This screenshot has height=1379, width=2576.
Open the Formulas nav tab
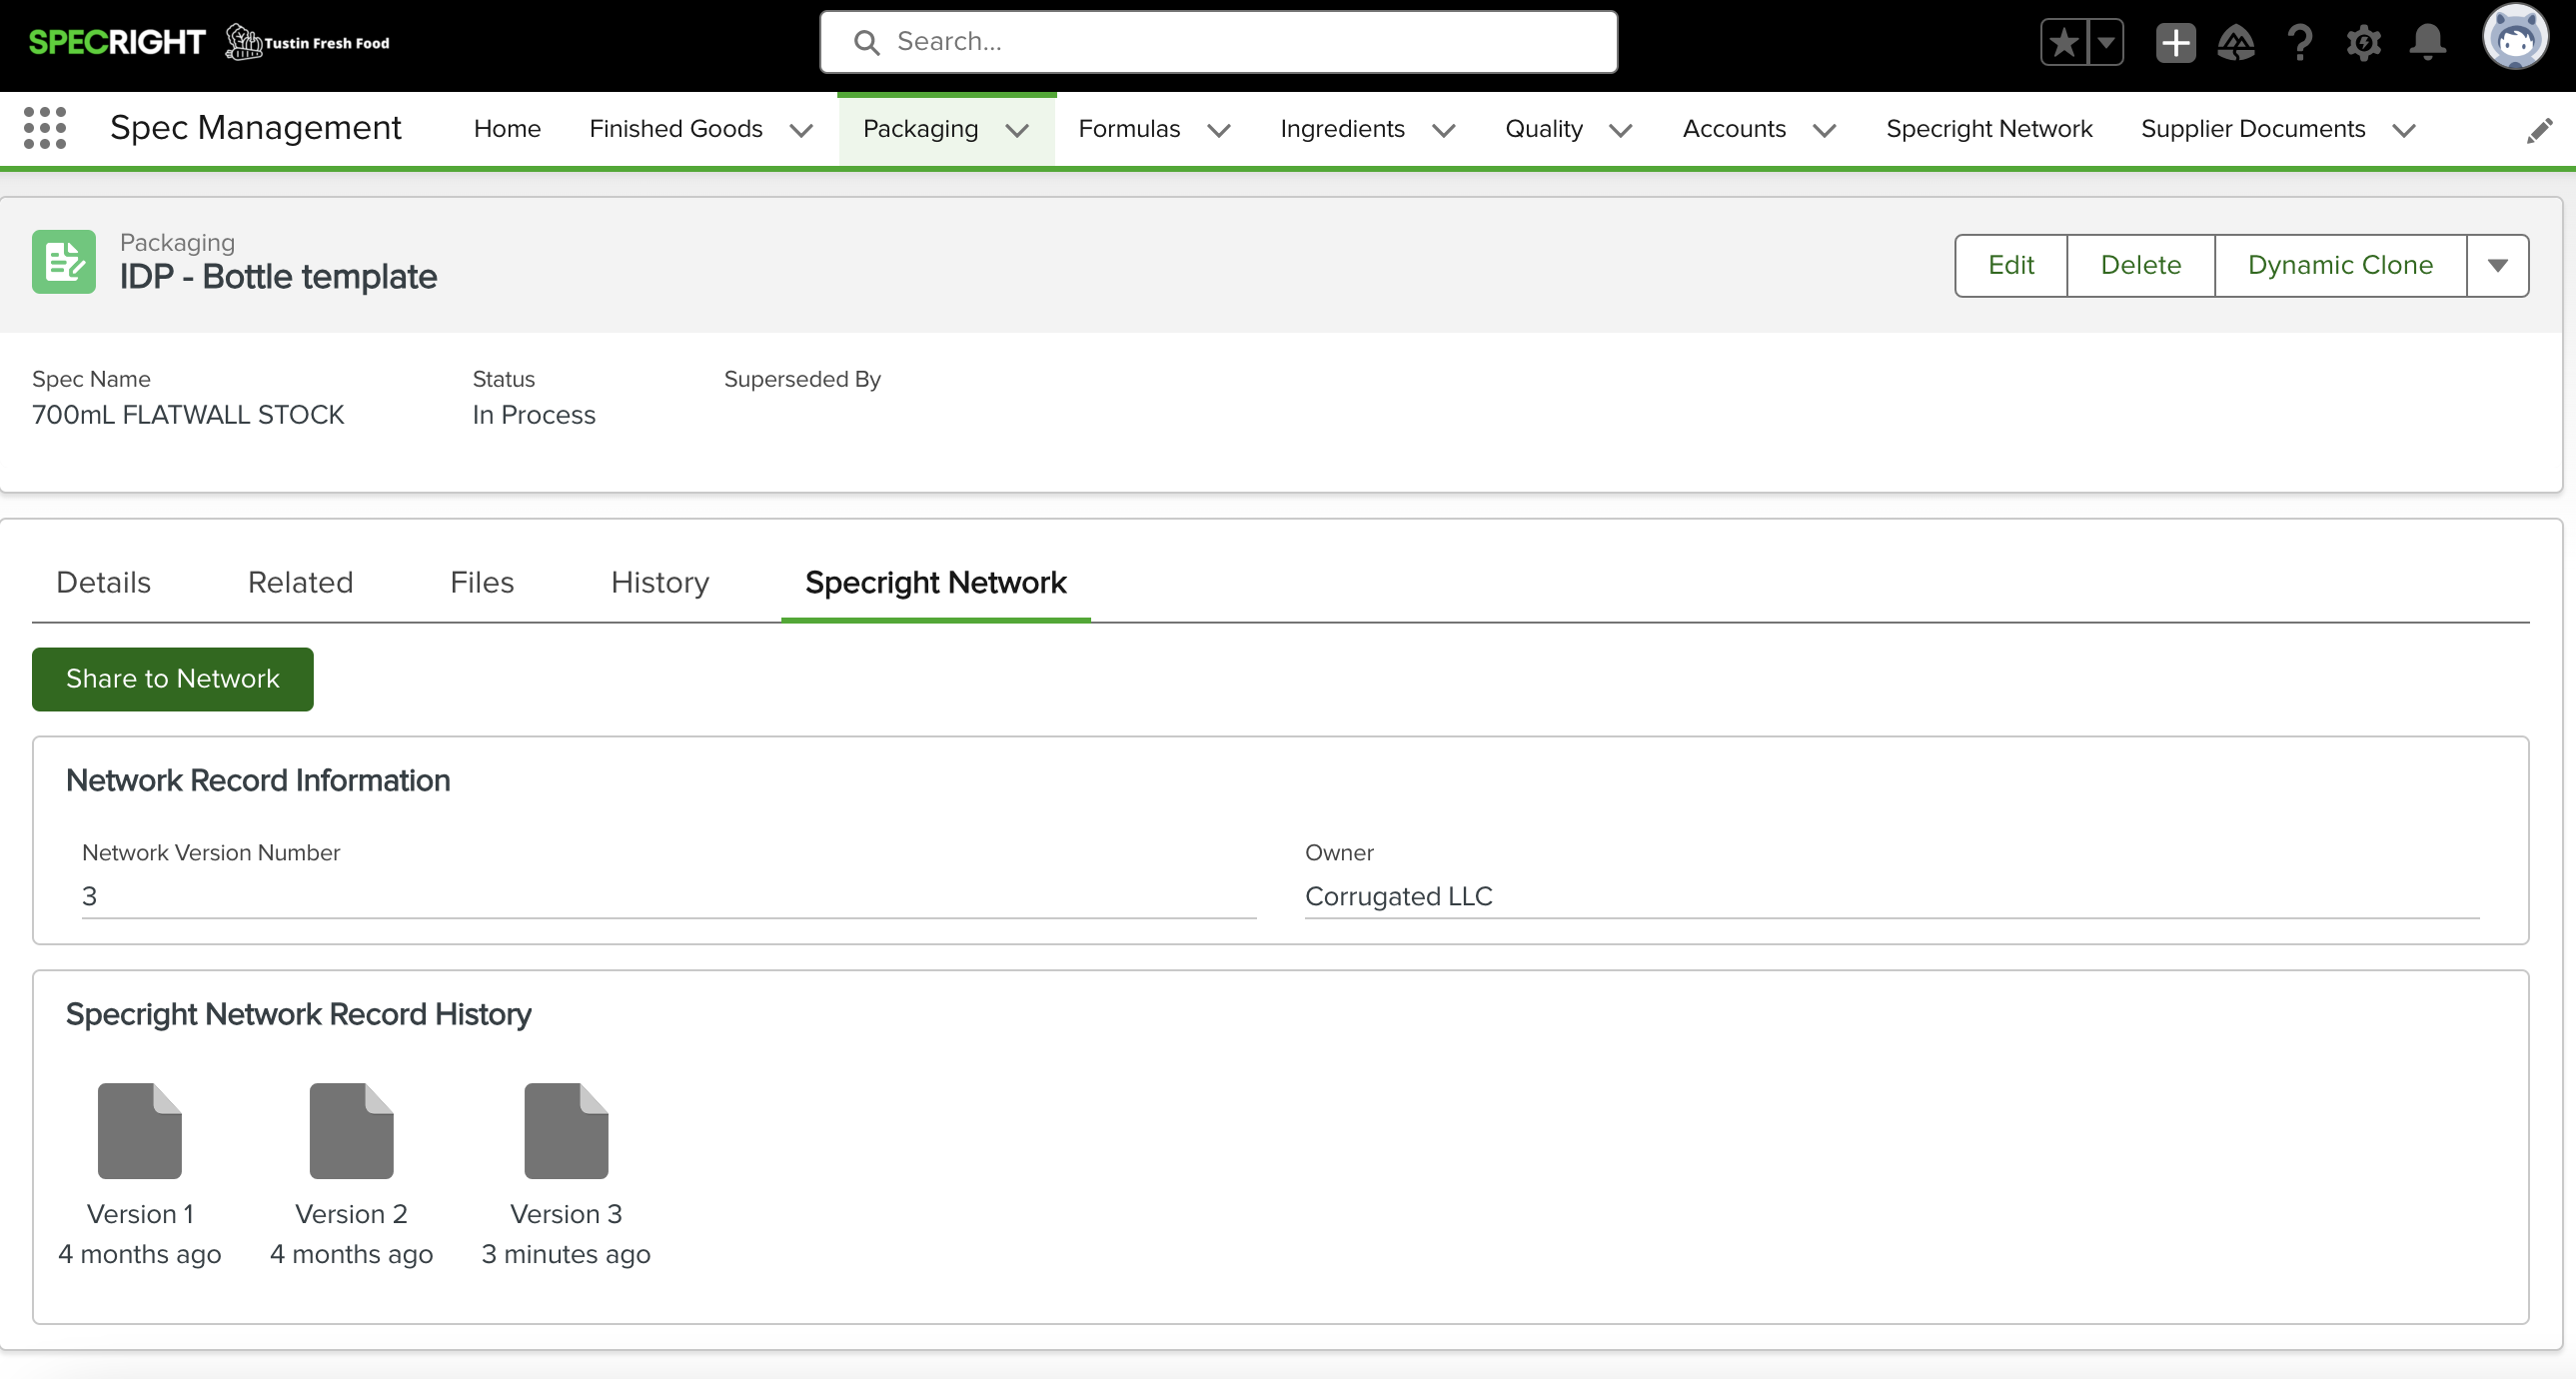(x=1129, y=129)
